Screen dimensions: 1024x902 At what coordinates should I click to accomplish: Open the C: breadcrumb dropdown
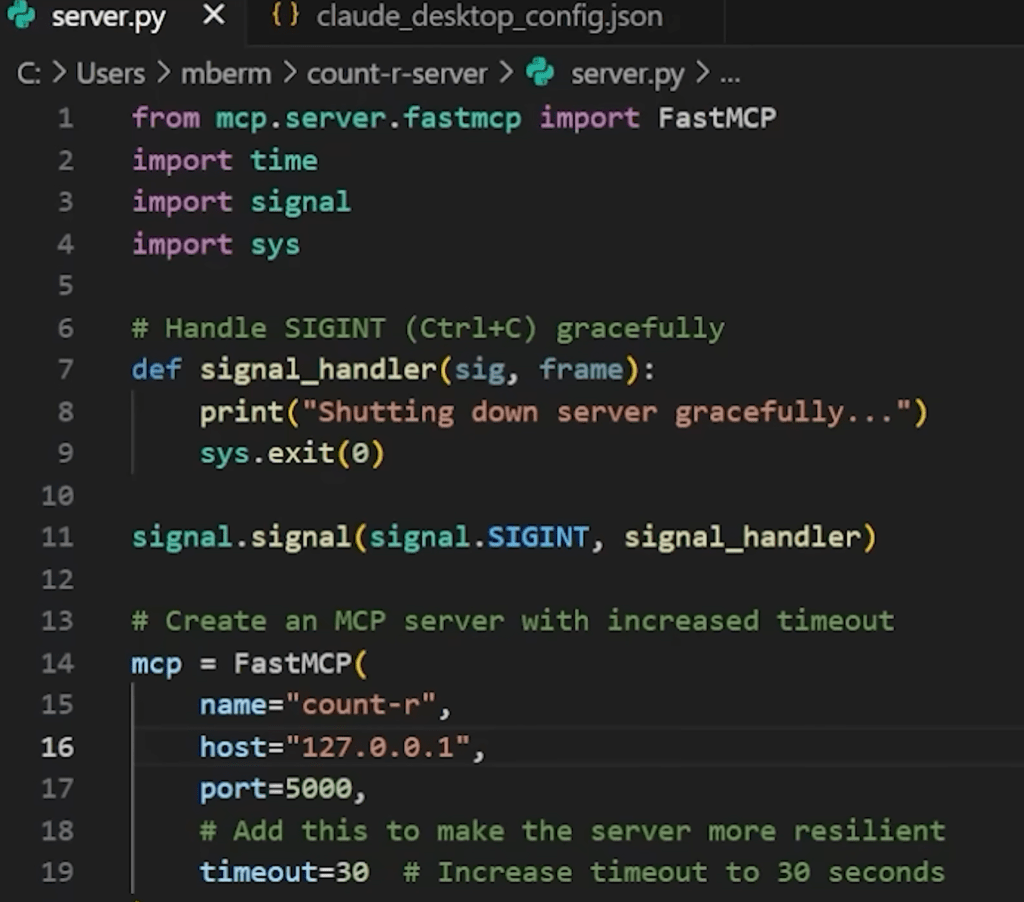[29, 74]
